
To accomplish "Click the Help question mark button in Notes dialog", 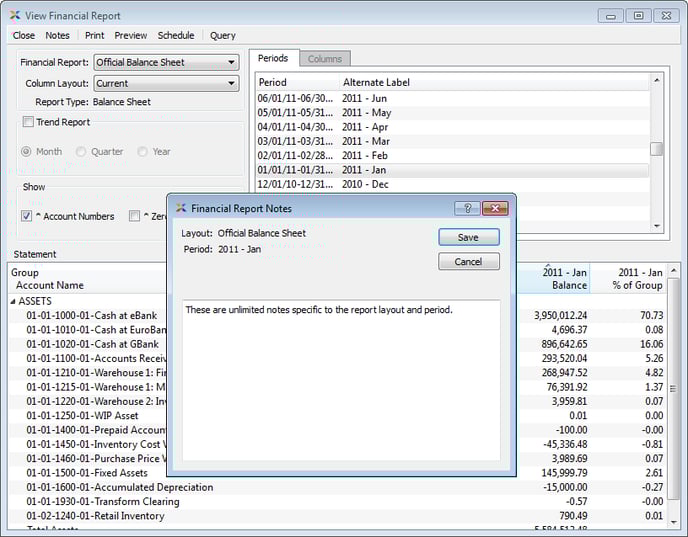I will (467, 208).
